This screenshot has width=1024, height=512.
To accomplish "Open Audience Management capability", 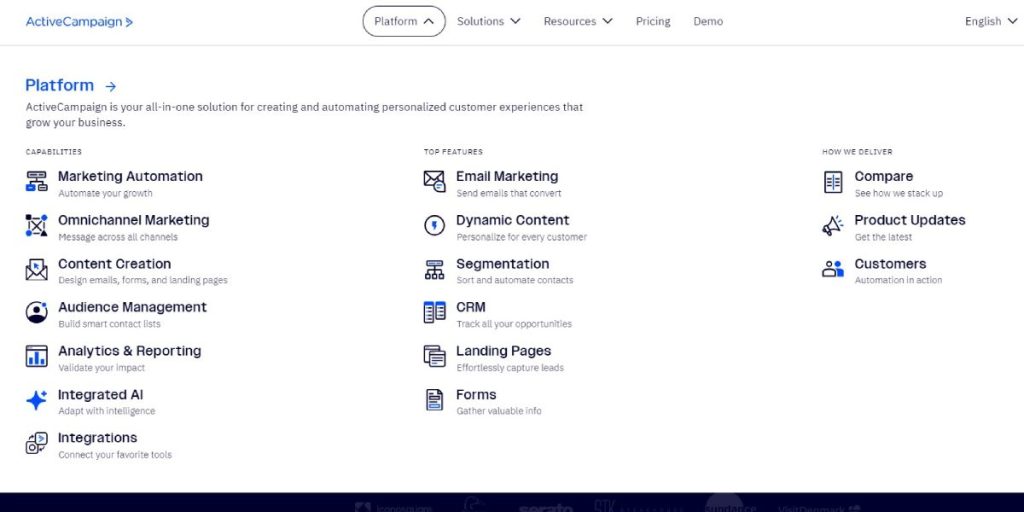I will (132, 307).
